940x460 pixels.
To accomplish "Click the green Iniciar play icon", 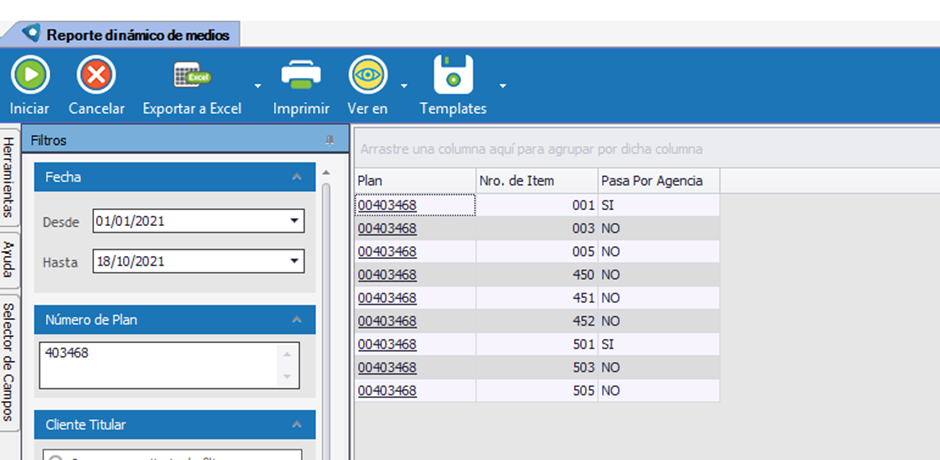I will 30,75.
